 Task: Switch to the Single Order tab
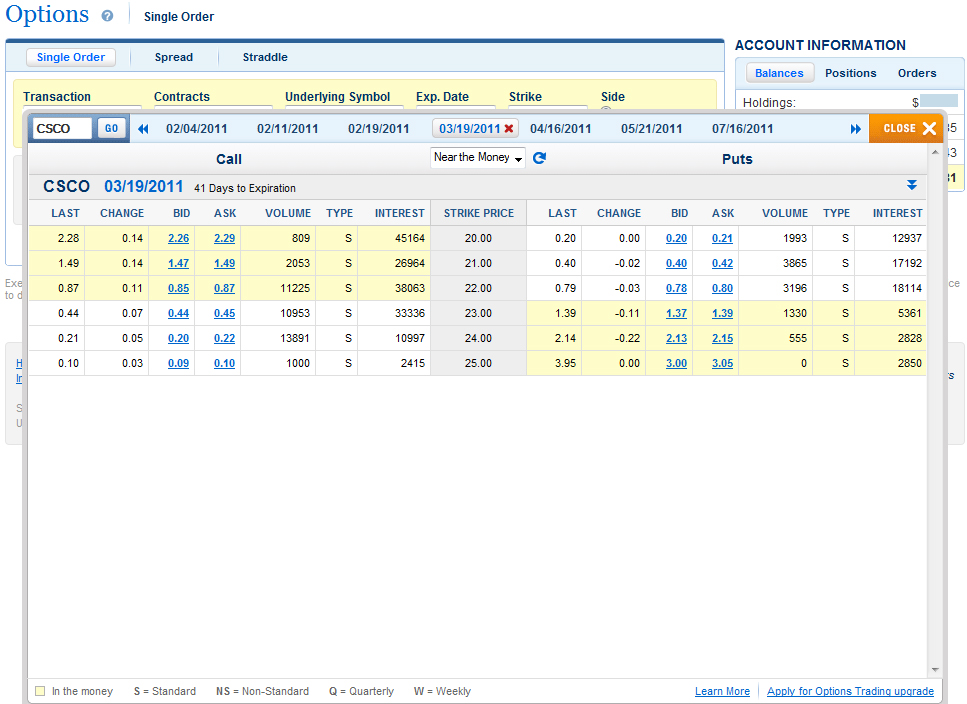pos(71,57)
